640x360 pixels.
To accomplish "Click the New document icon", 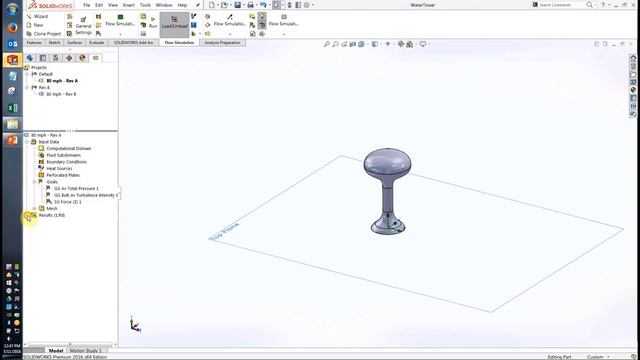I will click(x=211, y=5).
